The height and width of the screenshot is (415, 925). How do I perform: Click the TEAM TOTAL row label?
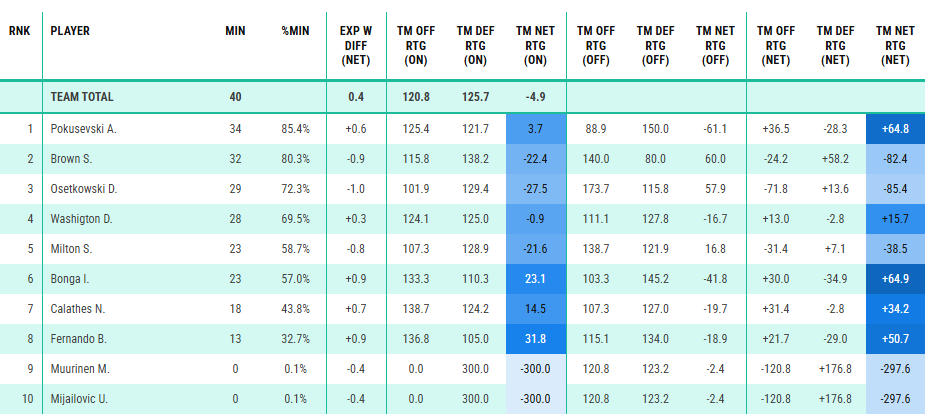82,98
